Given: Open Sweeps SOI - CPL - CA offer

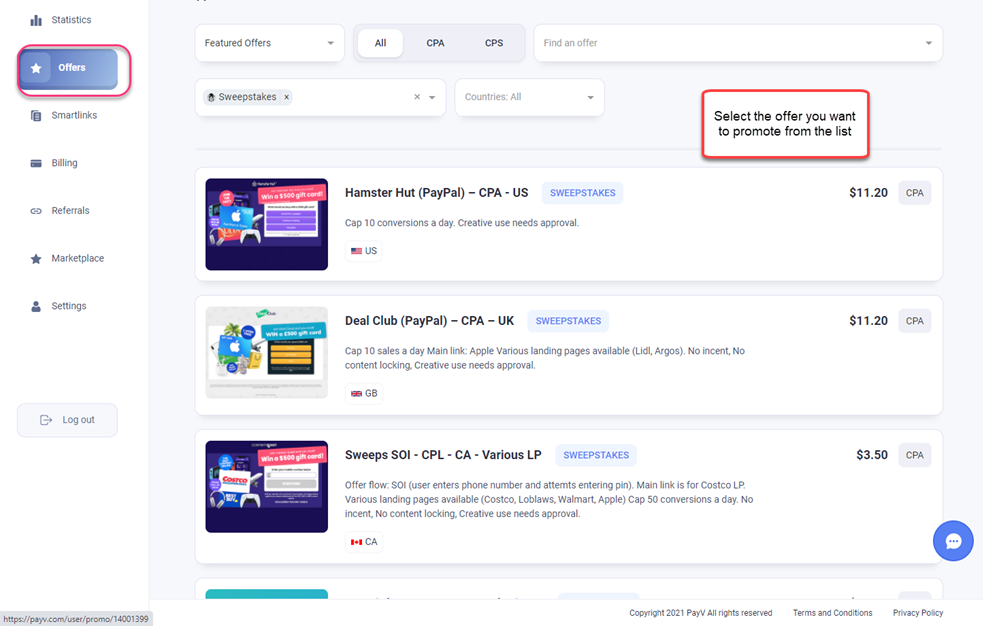Looking at the screenshot, I should click(x=443, y=455).
